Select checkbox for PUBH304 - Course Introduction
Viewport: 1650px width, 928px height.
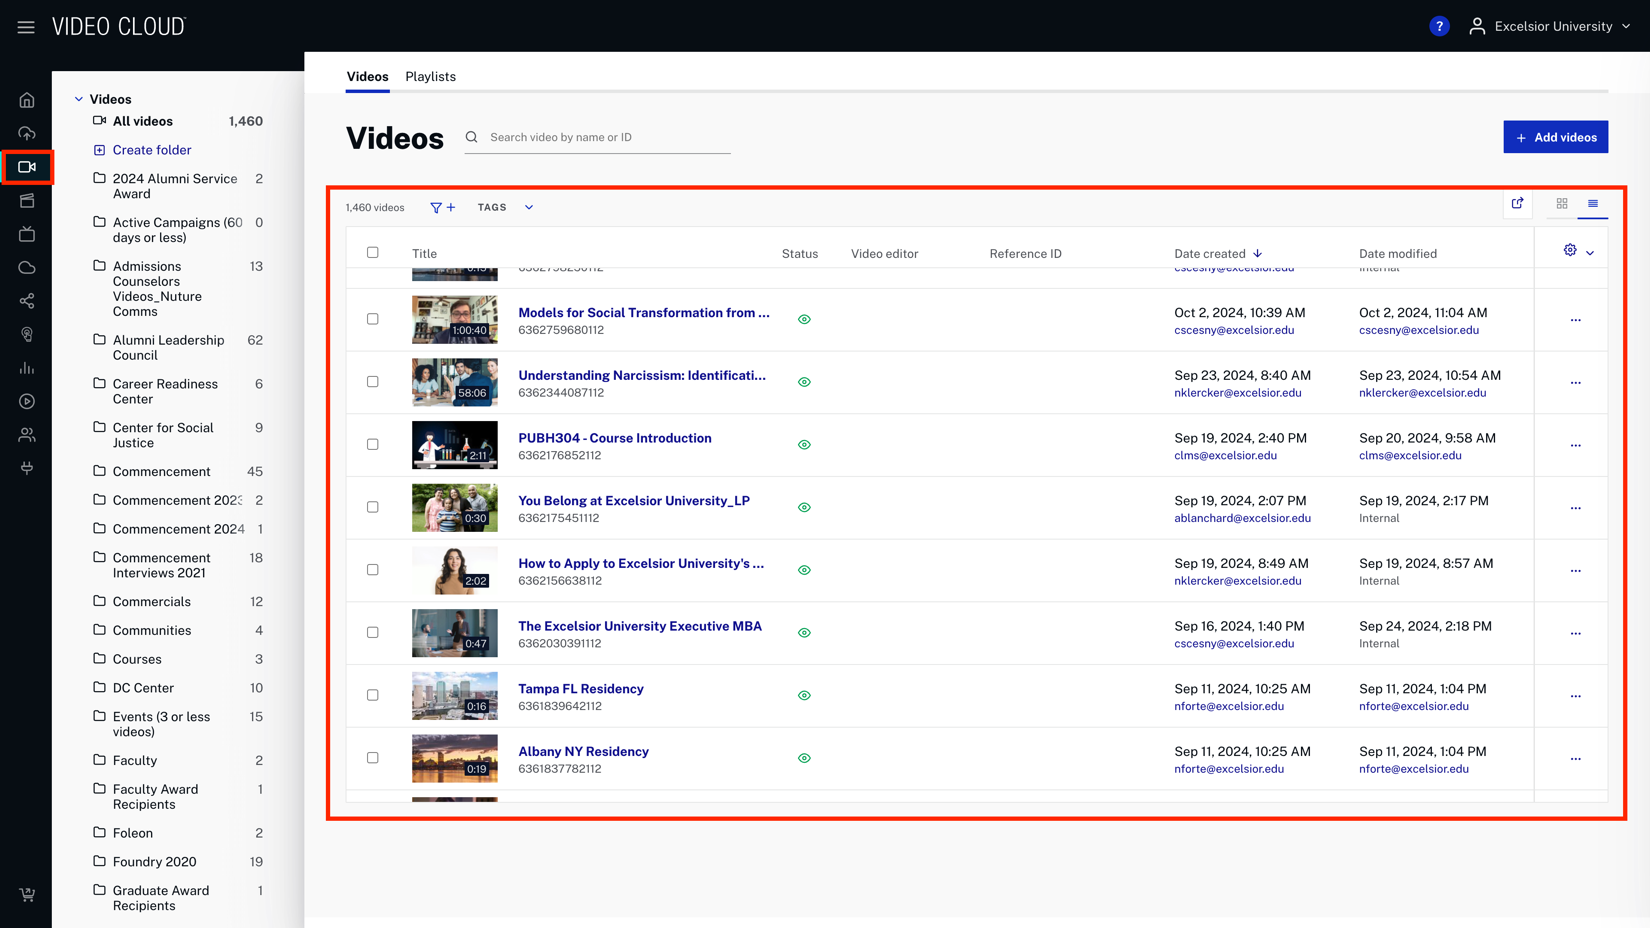(x=373, y=444)
